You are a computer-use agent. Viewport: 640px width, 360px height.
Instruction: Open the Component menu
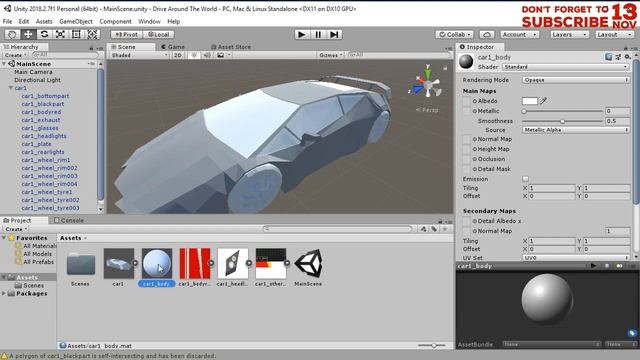click(116, 21)
